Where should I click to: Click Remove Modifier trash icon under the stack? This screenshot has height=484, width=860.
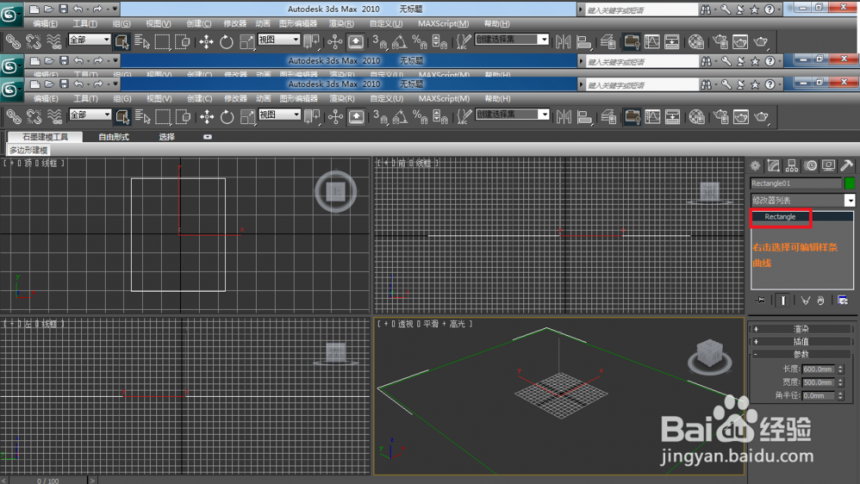821,300
